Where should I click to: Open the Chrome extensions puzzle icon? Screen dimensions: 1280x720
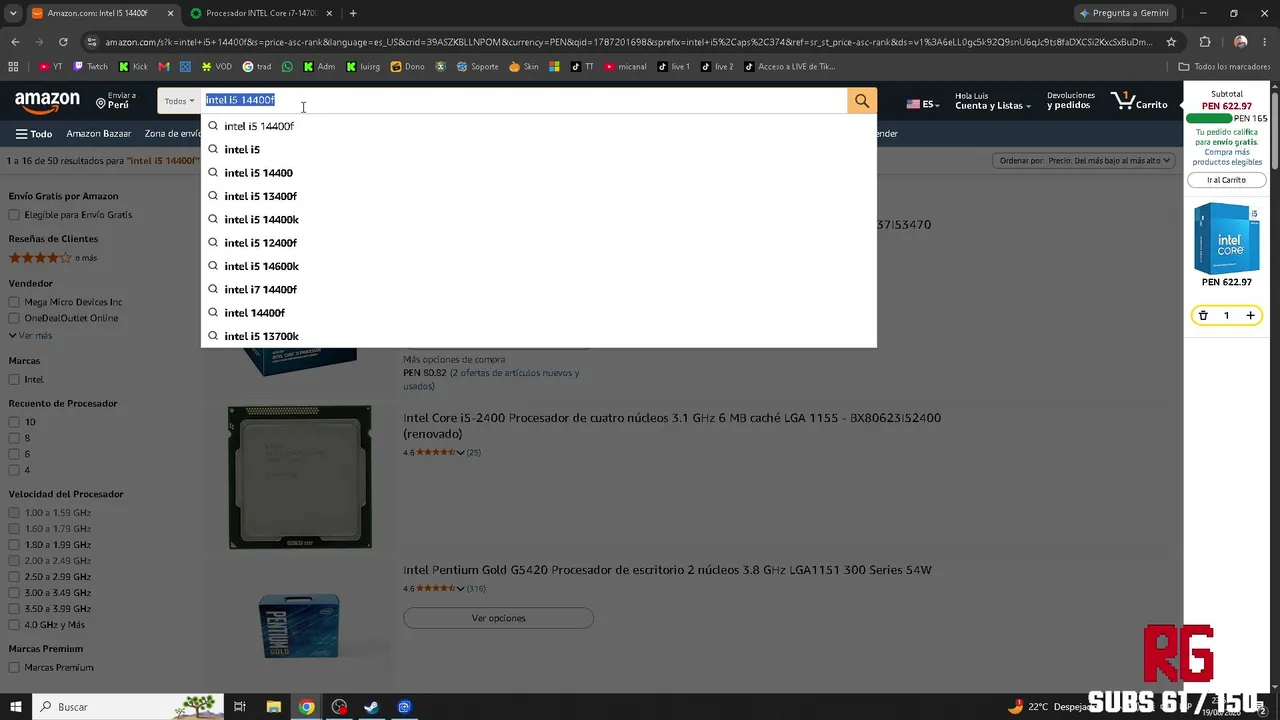tap(1205, 42)
